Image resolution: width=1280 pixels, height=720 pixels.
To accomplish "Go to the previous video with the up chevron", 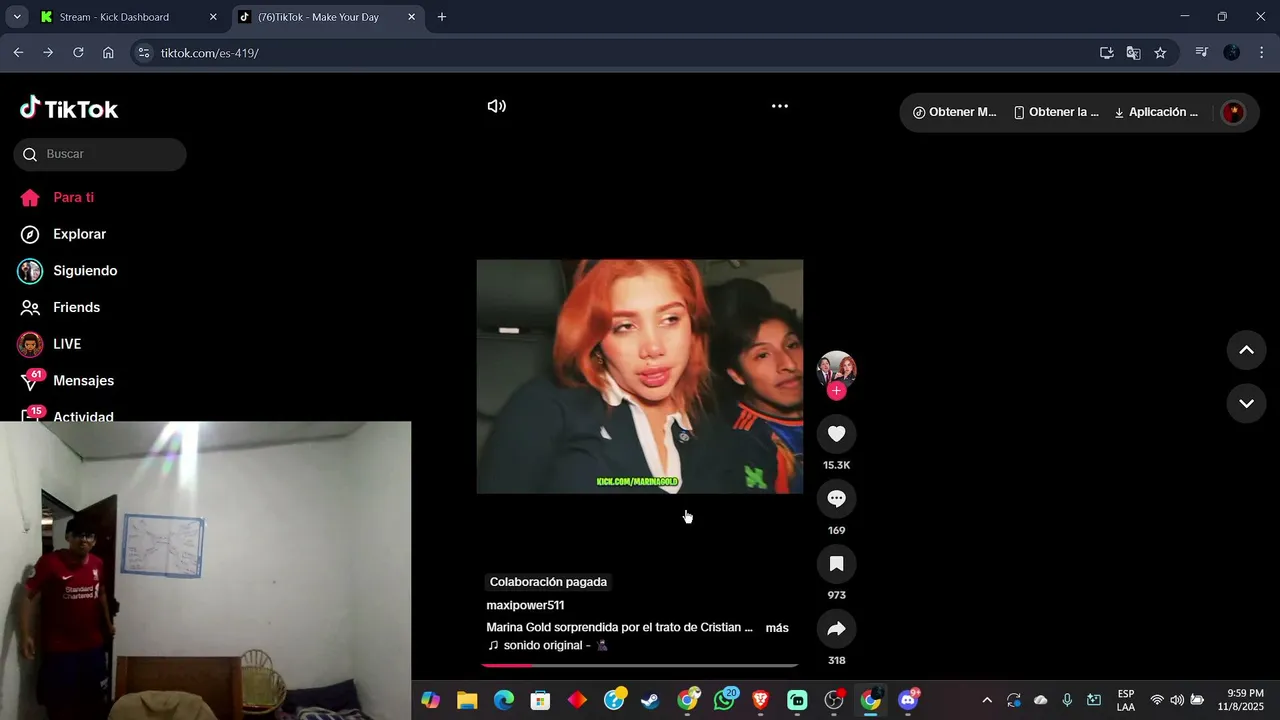I will [1247, 350].
